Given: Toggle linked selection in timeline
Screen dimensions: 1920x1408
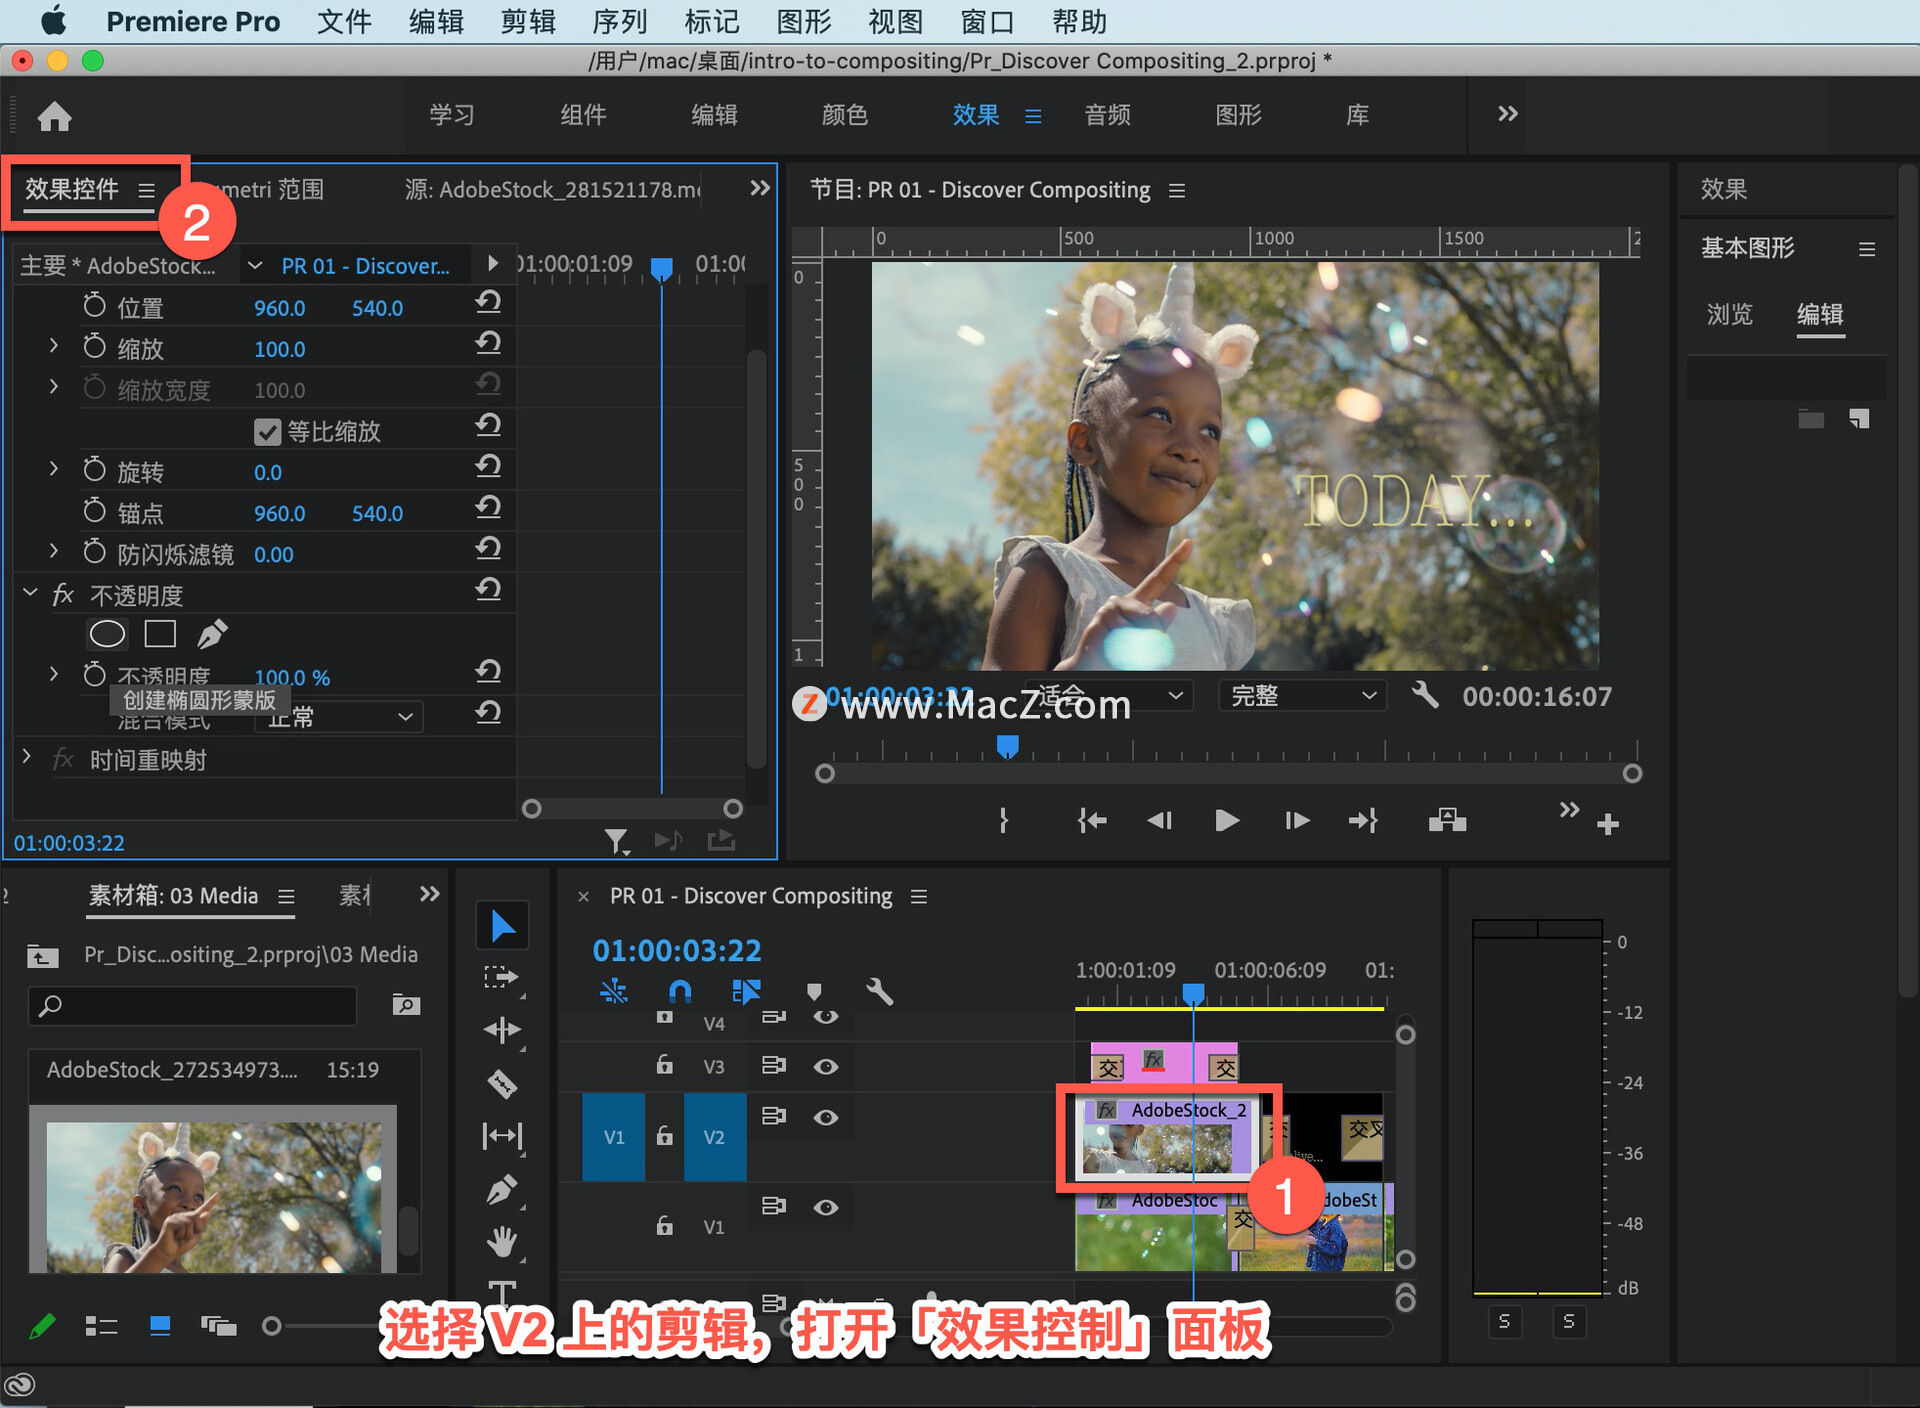Looking at the screenshot, I should (746, 991).
